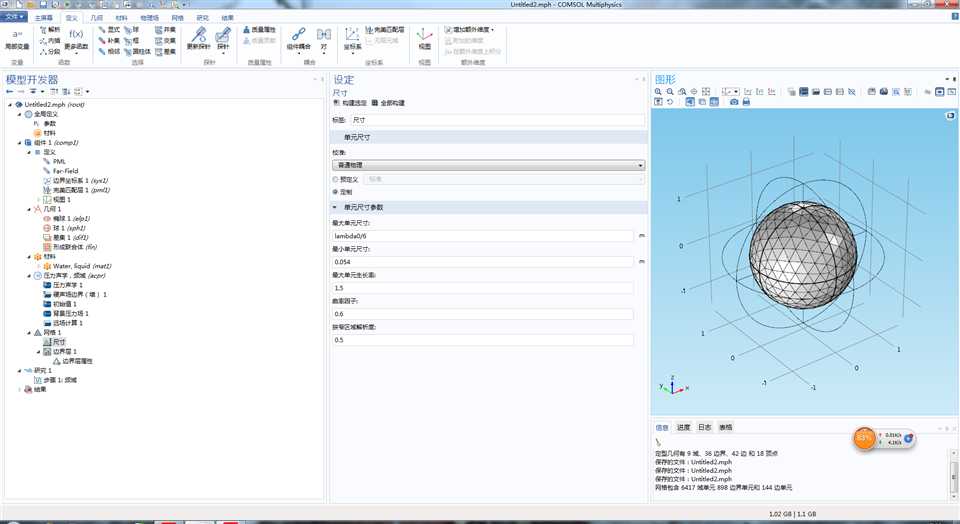Viewport: 960px width, 524px height.
Task: Switch to the 研究 (Study) ribbon tab
Action: (x=203, y=18)
